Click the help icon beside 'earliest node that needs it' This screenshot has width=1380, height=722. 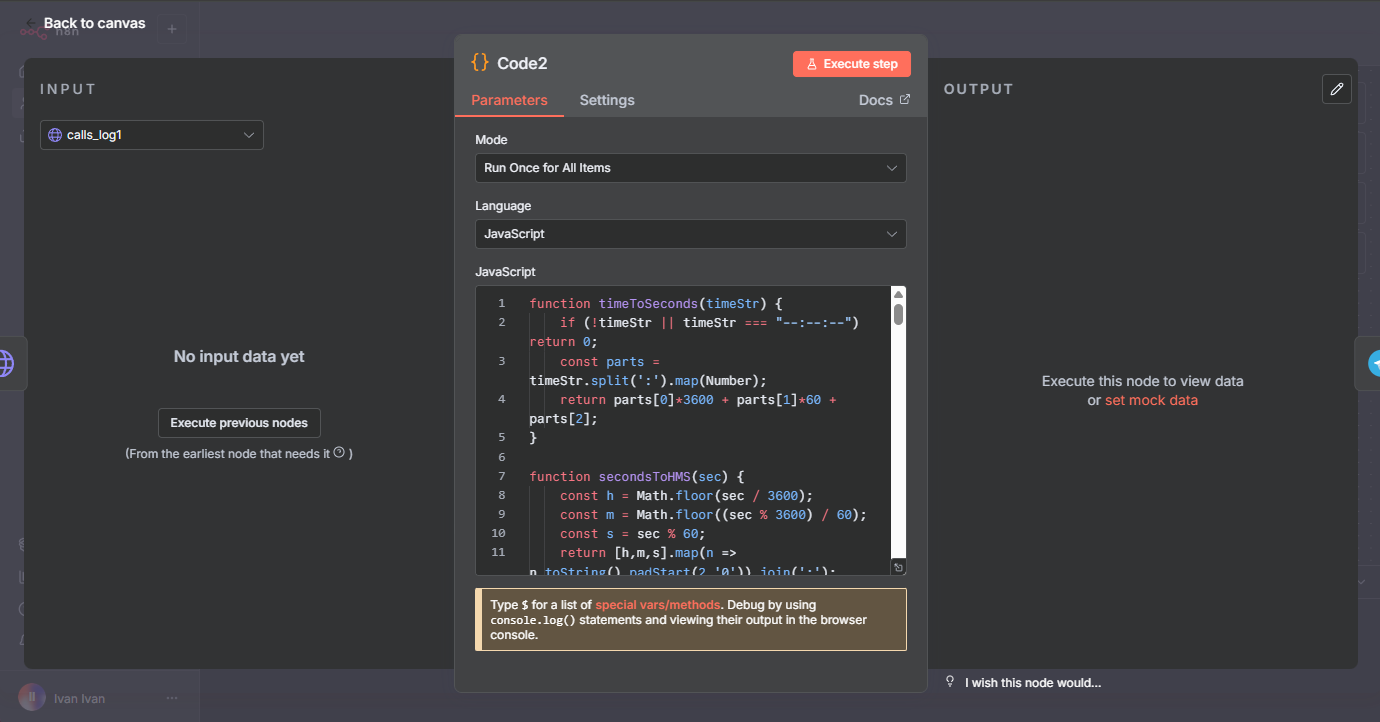pos(339,453)
